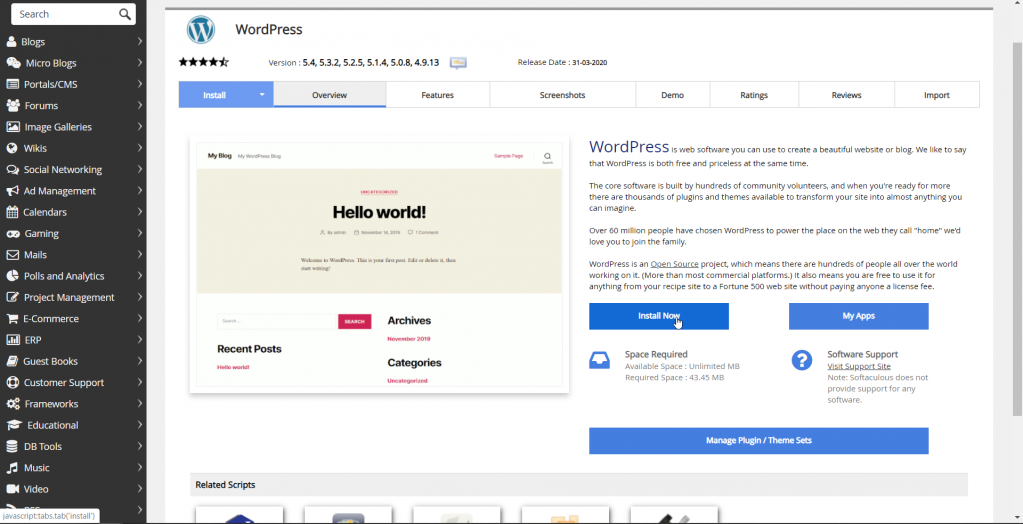
Task: Click the star rating for WordPress
Action: pyautogui.click(x=204, y=62)
